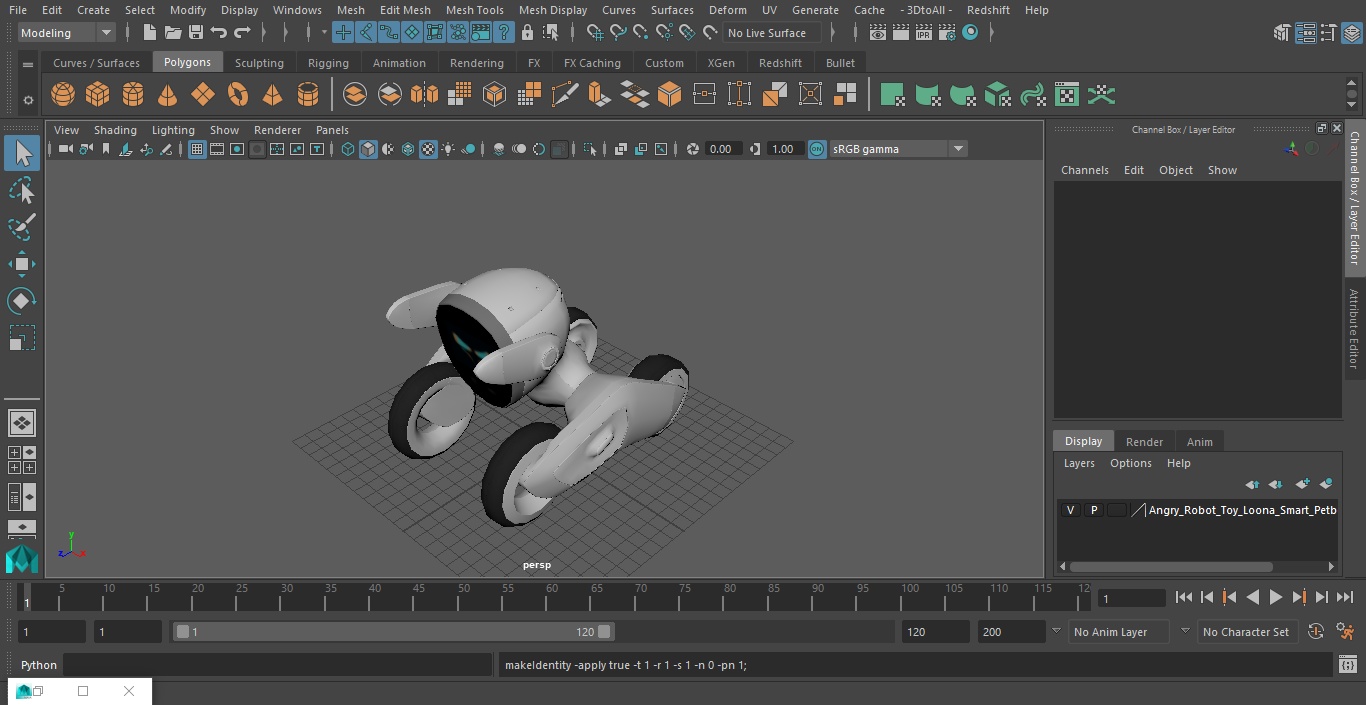The height and width of the screenshot is (705, 1366).
Task: Open Options menu in layer editor
Action: click(x=1131, y=463)
